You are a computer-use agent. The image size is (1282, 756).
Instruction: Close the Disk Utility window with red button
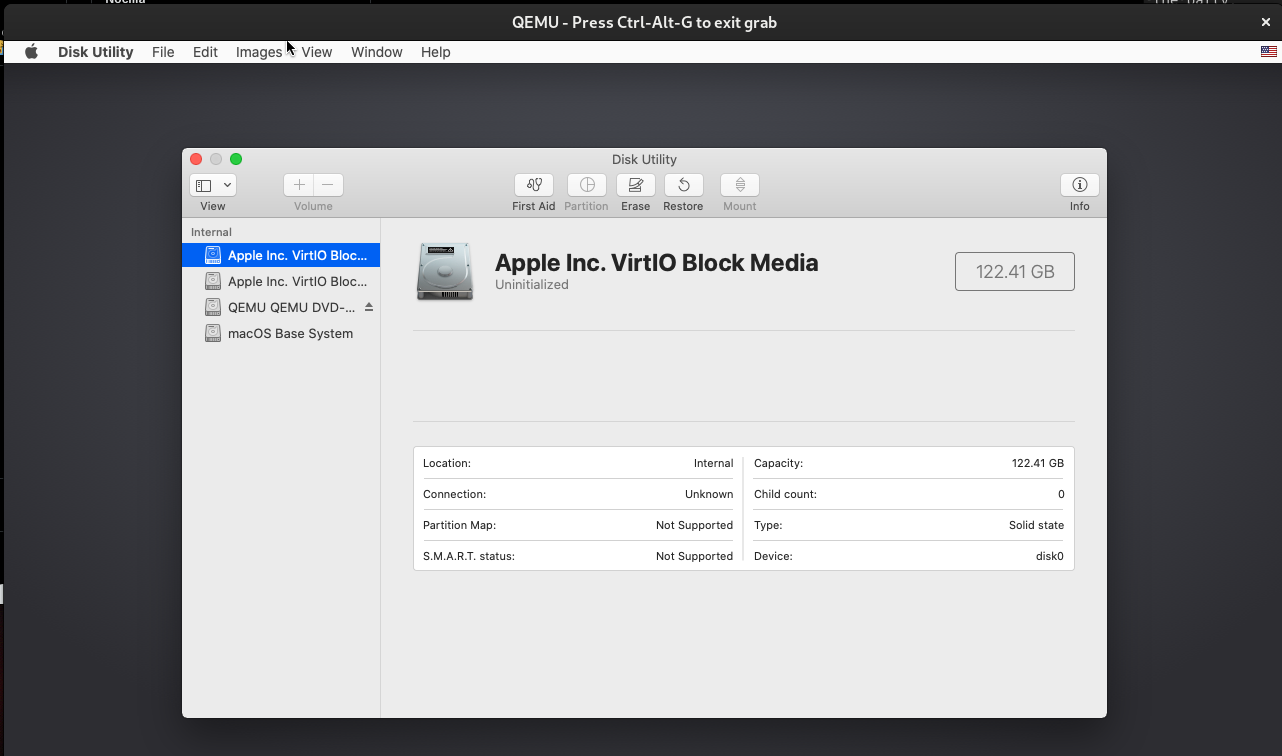[x=196, y=159]
